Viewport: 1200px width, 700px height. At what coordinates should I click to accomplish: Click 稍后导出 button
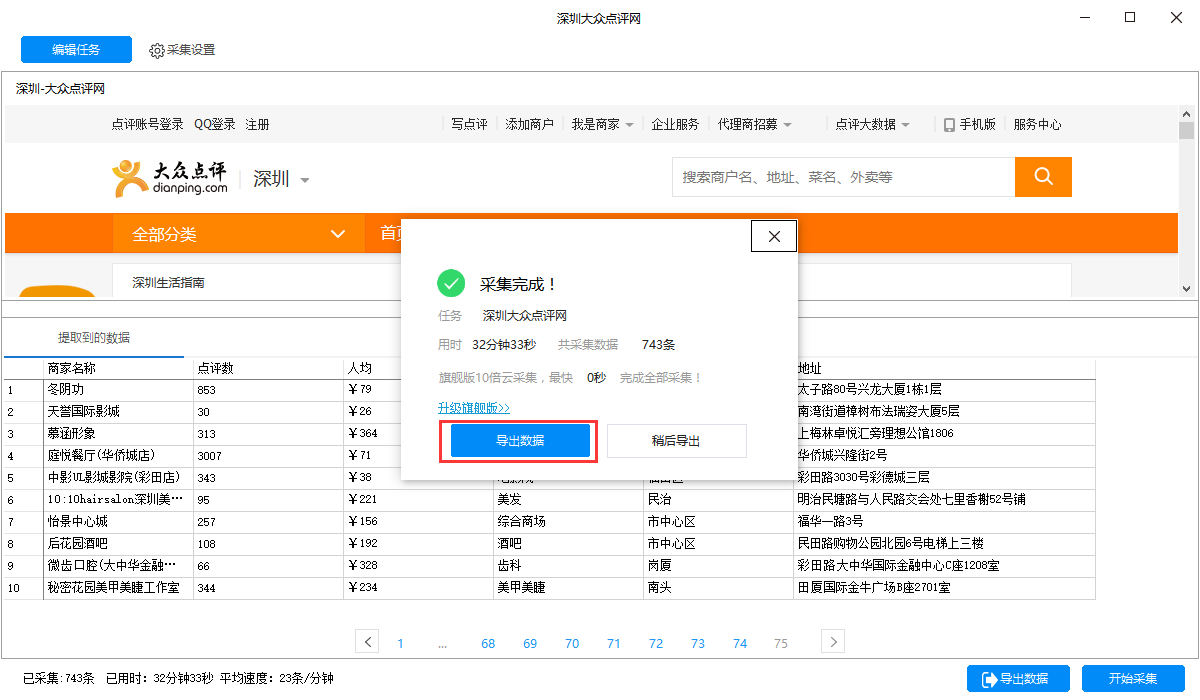pos(676,441)
